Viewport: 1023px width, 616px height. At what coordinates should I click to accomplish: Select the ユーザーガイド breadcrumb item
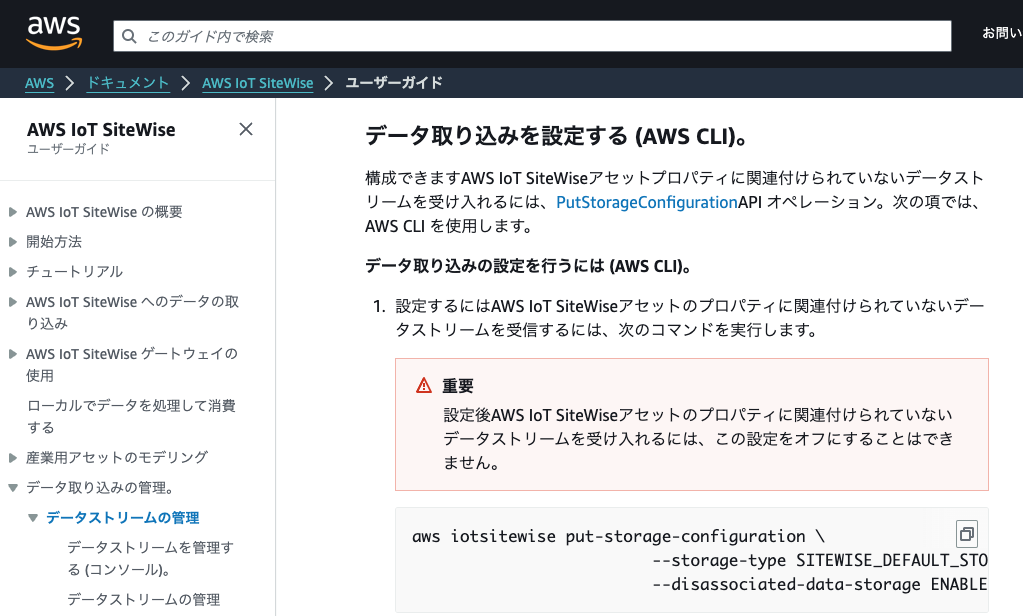tap(392, 83)
